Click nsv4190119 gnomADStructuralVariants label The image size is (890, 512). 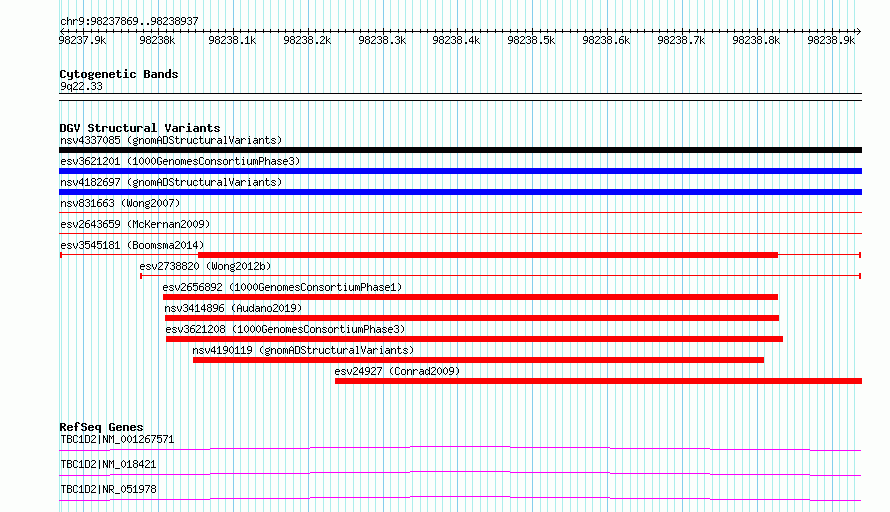coord(303,350)
